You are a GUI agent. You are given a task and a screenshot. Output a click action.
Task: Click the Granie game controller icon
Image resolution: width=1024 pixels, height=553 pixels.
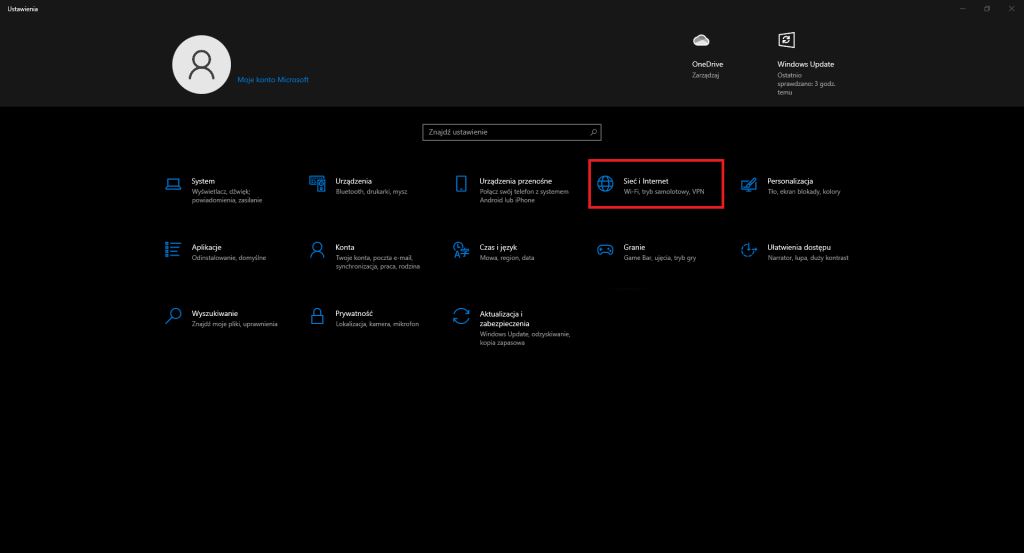point(605,249)
